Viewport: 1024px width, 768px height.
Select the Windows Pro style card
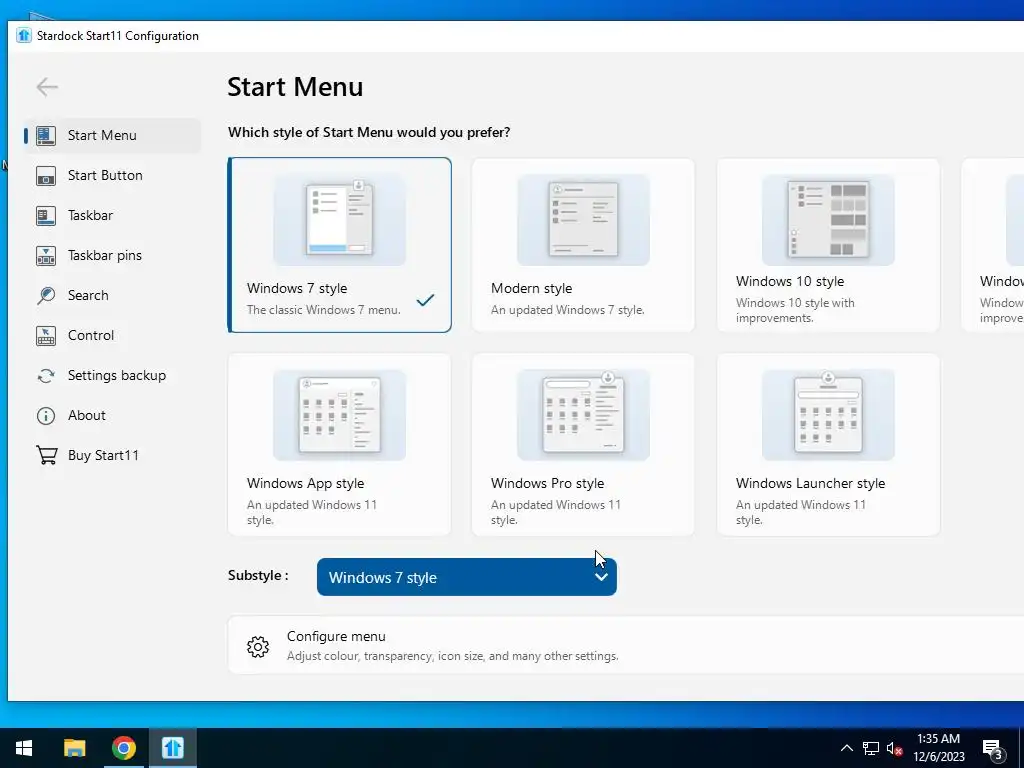coord(583,445)
